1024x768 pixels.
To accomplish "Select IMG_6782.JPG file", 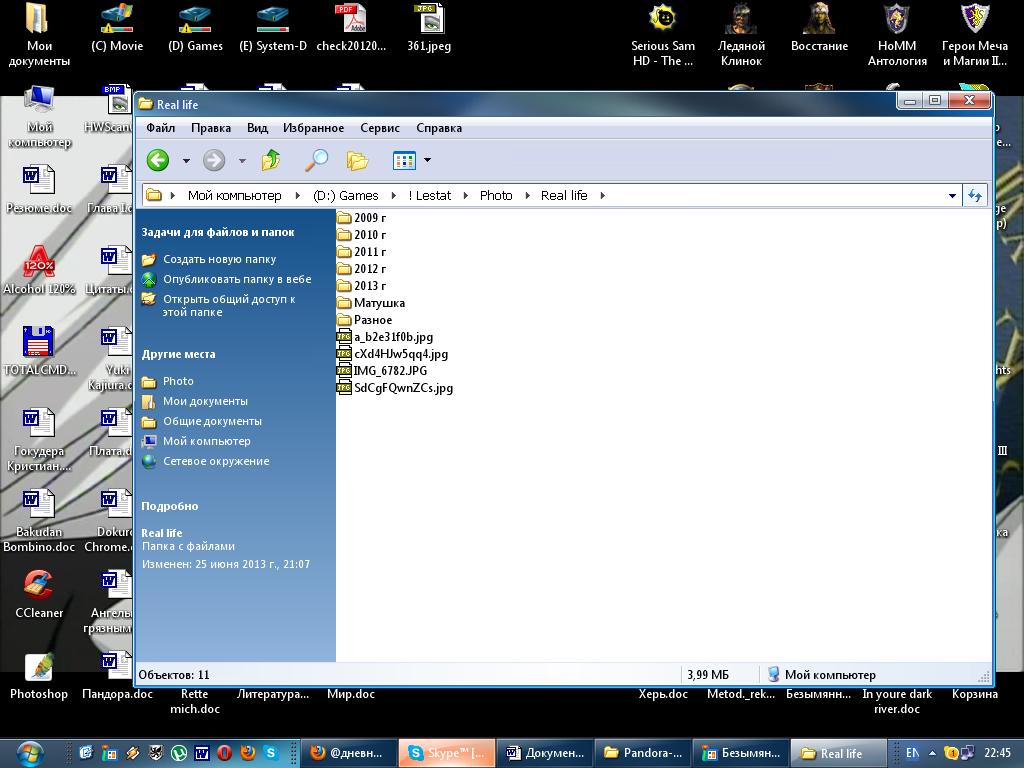I will coord(390,371).
